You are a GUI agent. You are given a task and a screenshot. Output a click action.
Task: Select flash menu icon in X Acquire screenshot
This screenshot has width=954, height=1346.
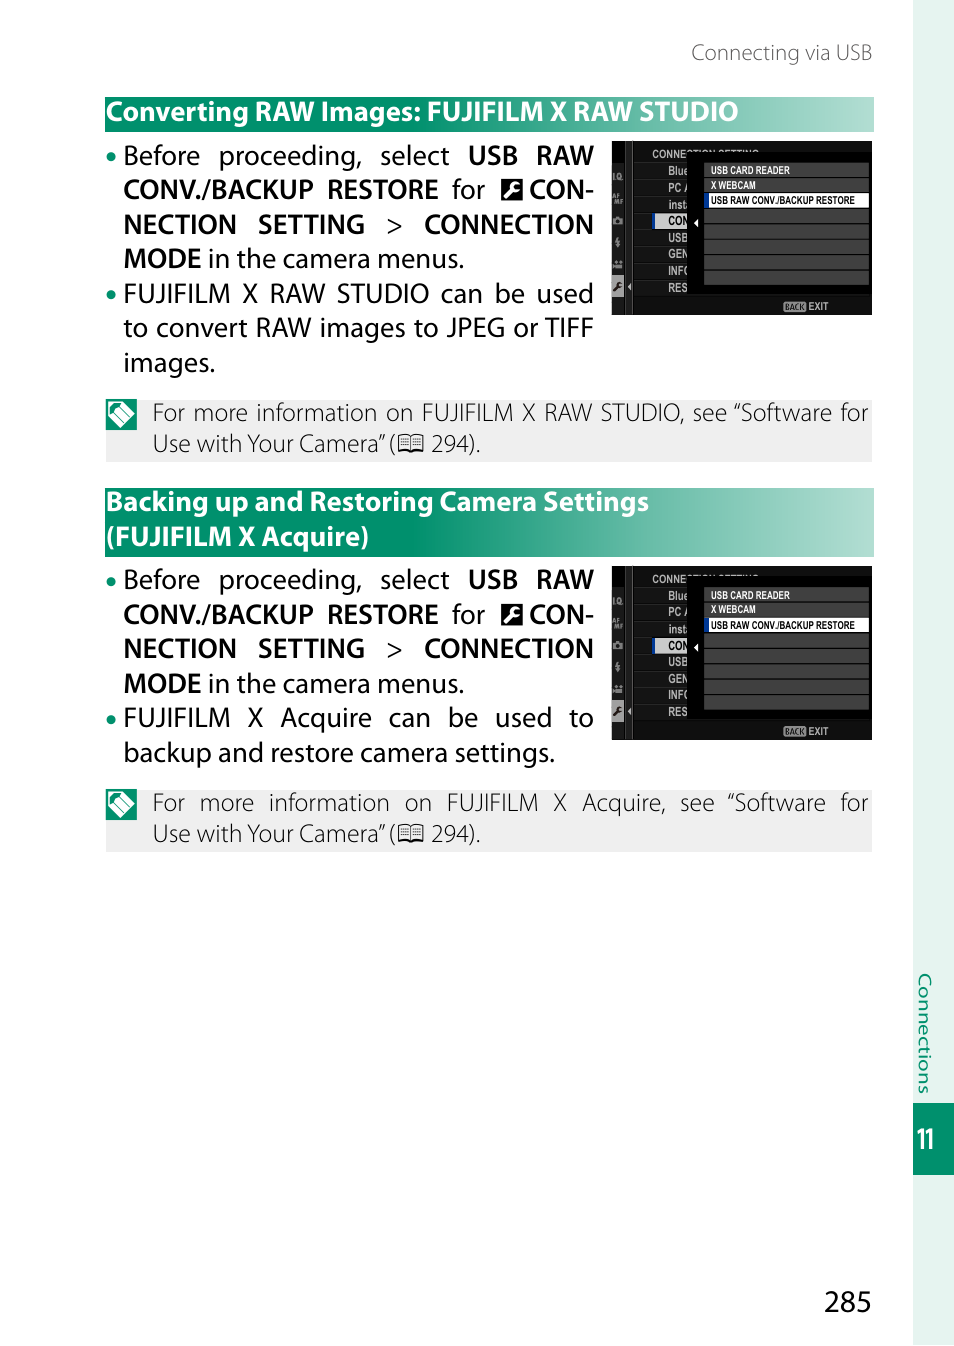click(618, 667)
